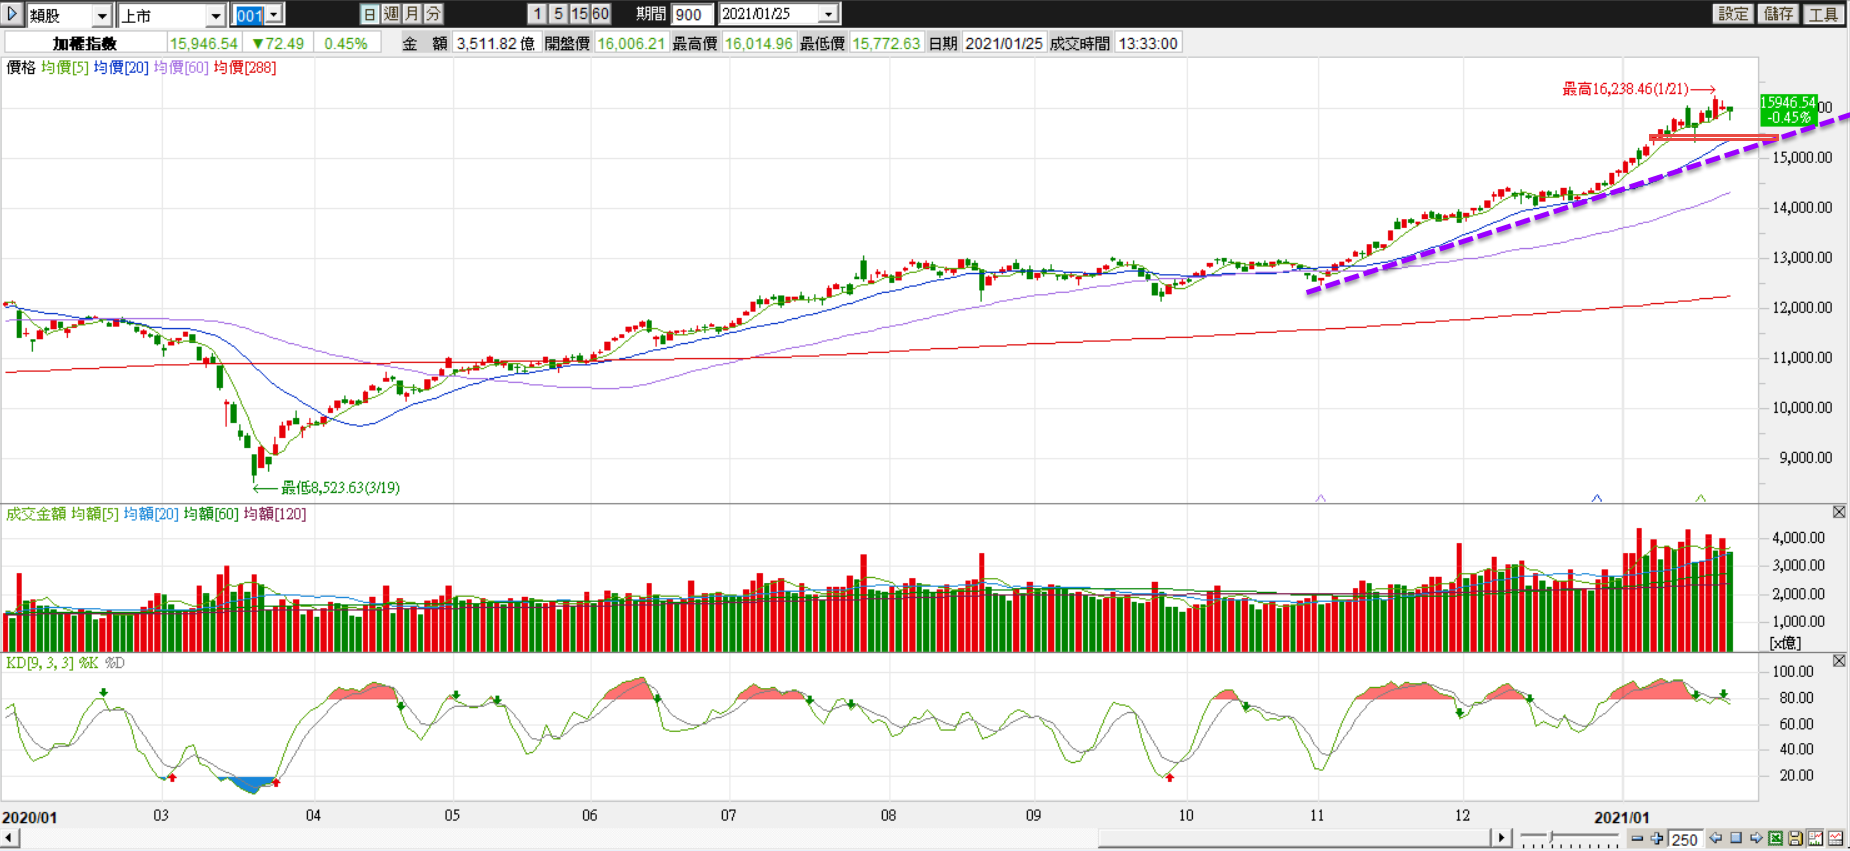Click the zoom slider handle
This screenshot has width=1850, height=851.
pos(1552,837)
